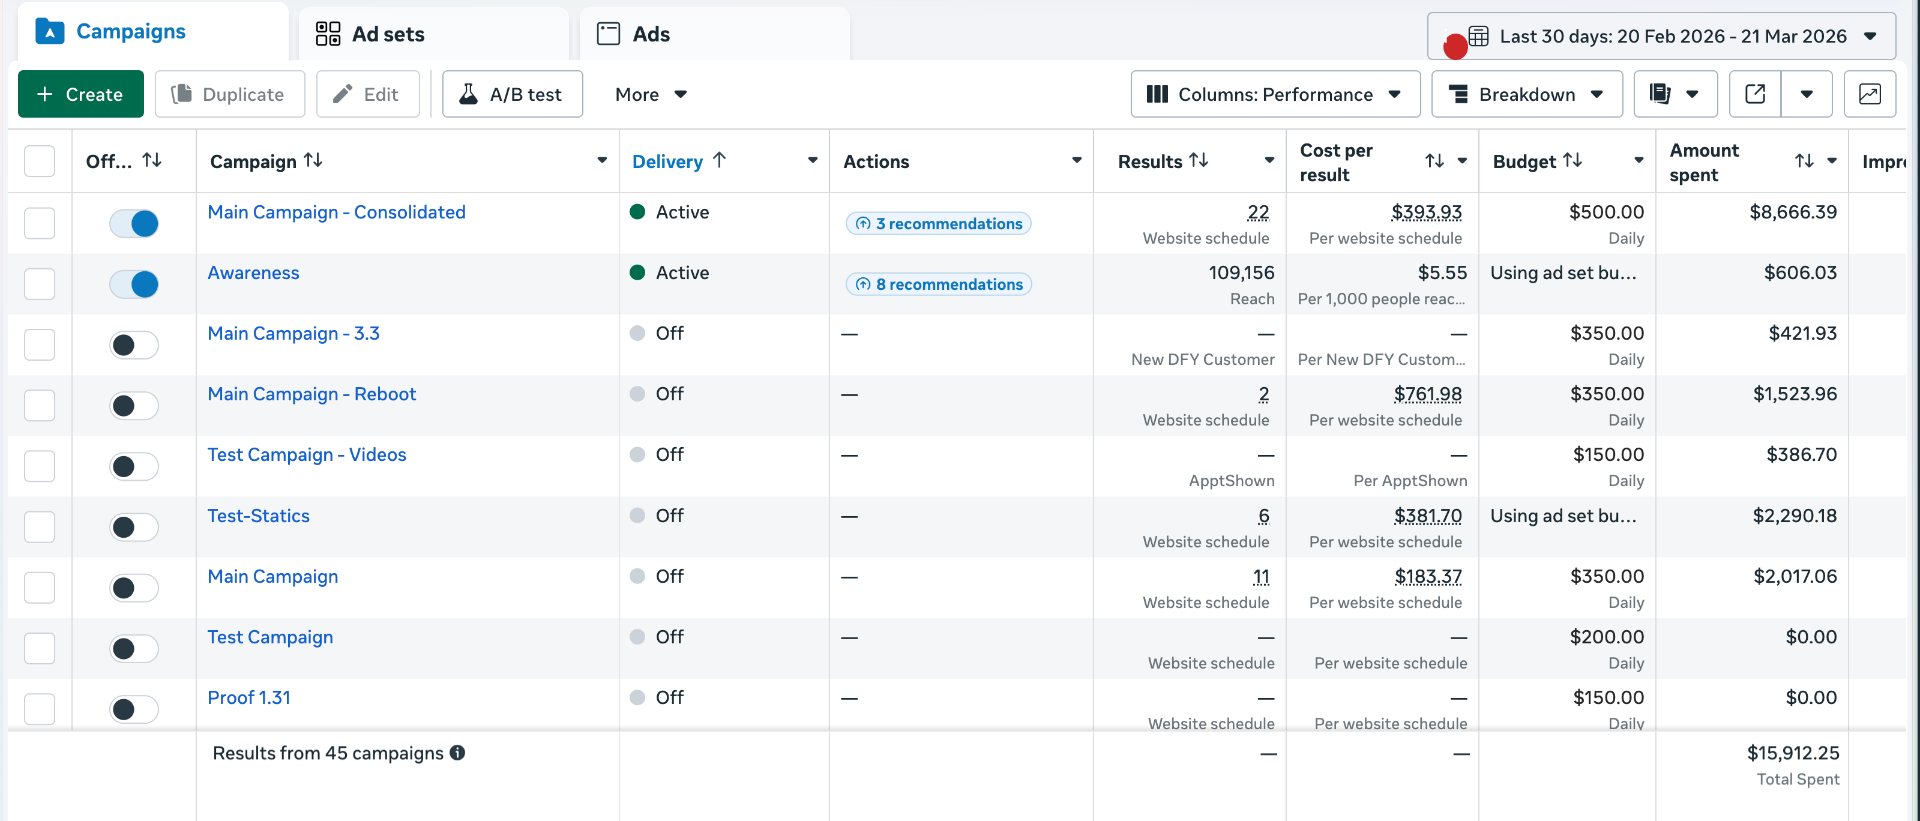1920x821 pixels.
Task: Click the flask icon on A/B test
Action: pos(468,94)
